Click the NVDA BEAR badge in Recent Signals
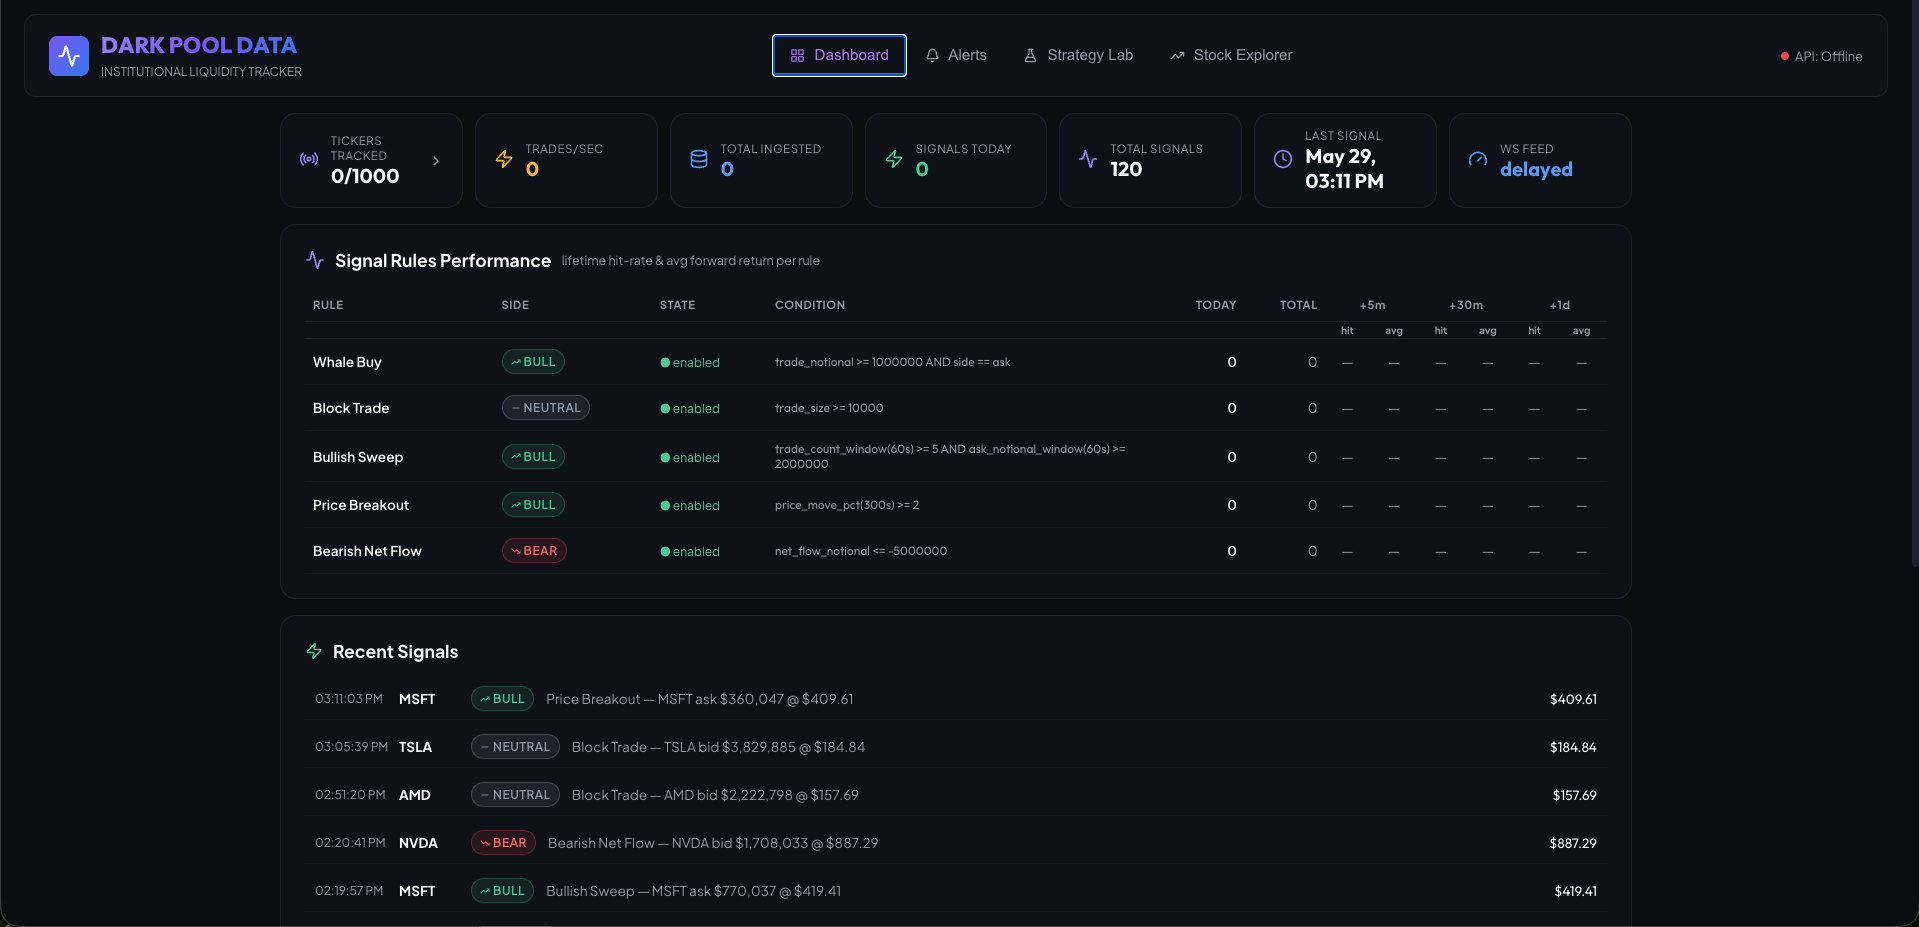The width and height of the screenshot is (1919, 927). point(503,843)
